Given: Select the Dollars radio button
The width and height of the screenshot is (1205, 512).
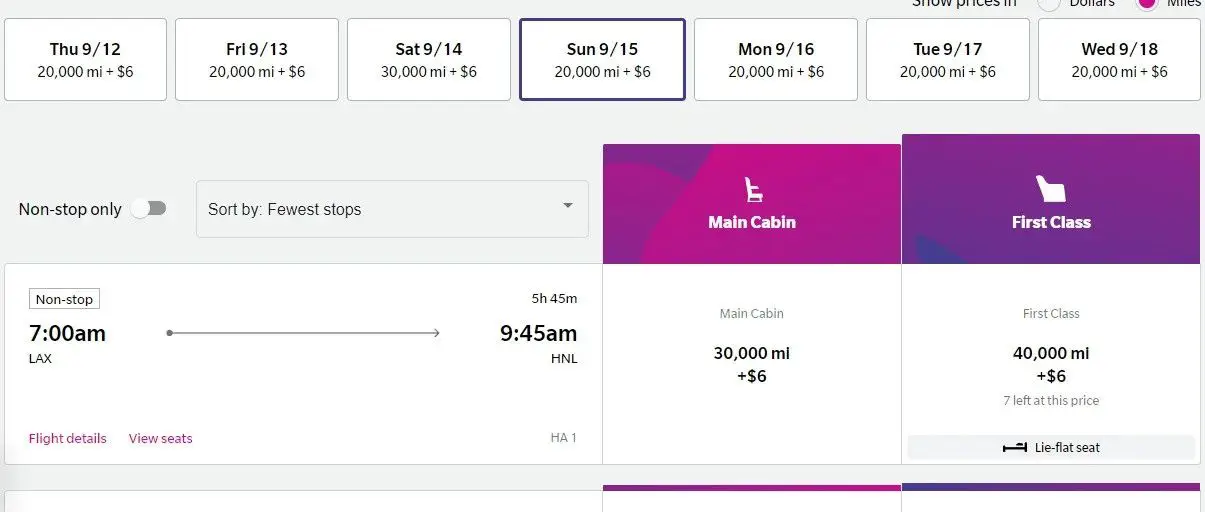Looking at the screenshot, I should (1049, 4).
